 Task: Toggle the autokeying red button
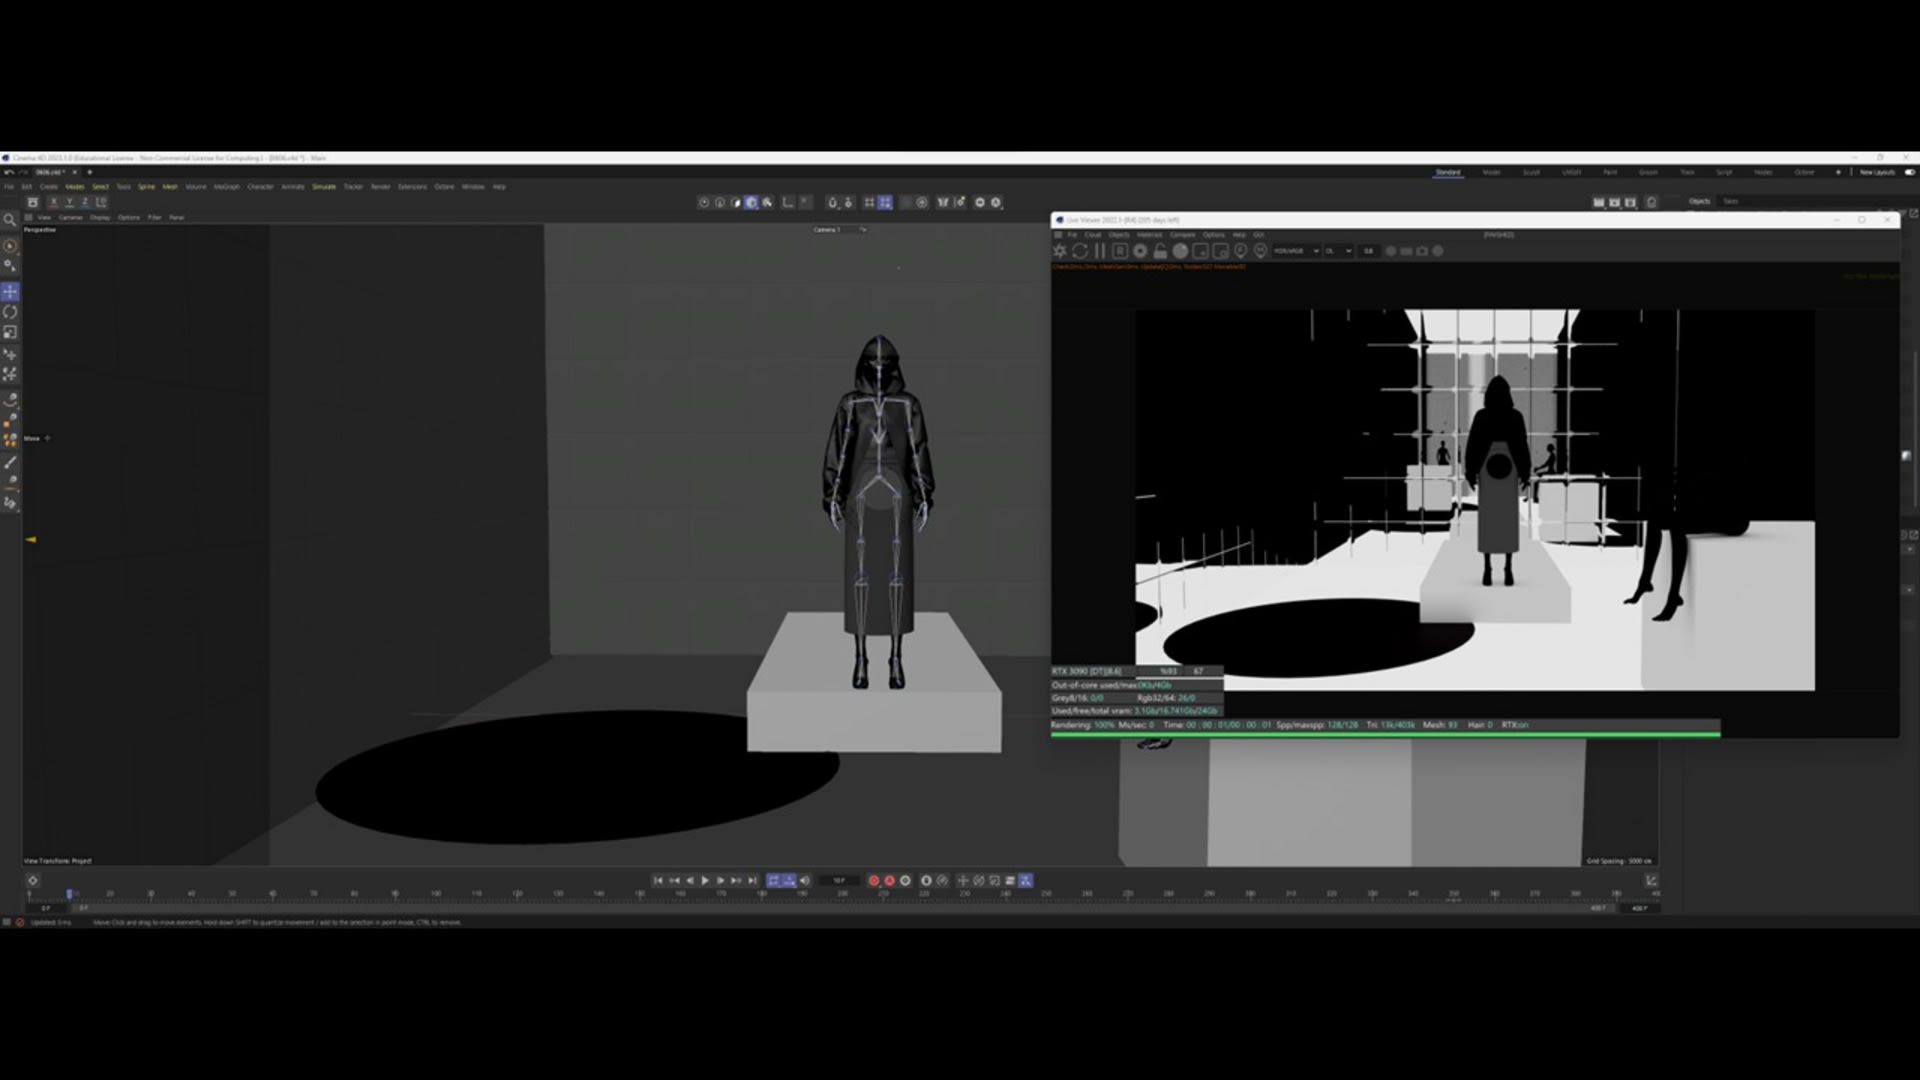pos(890,881)
